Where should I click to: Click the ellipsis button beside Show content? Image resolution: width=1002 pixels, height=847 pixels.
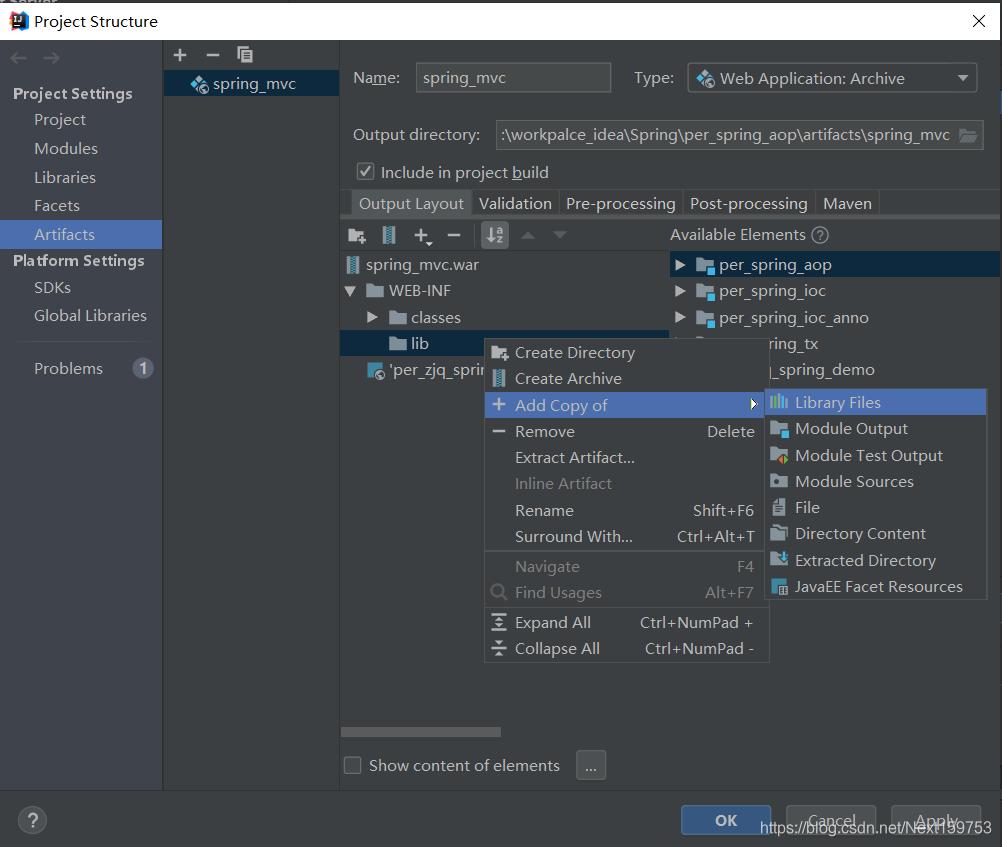590,765
